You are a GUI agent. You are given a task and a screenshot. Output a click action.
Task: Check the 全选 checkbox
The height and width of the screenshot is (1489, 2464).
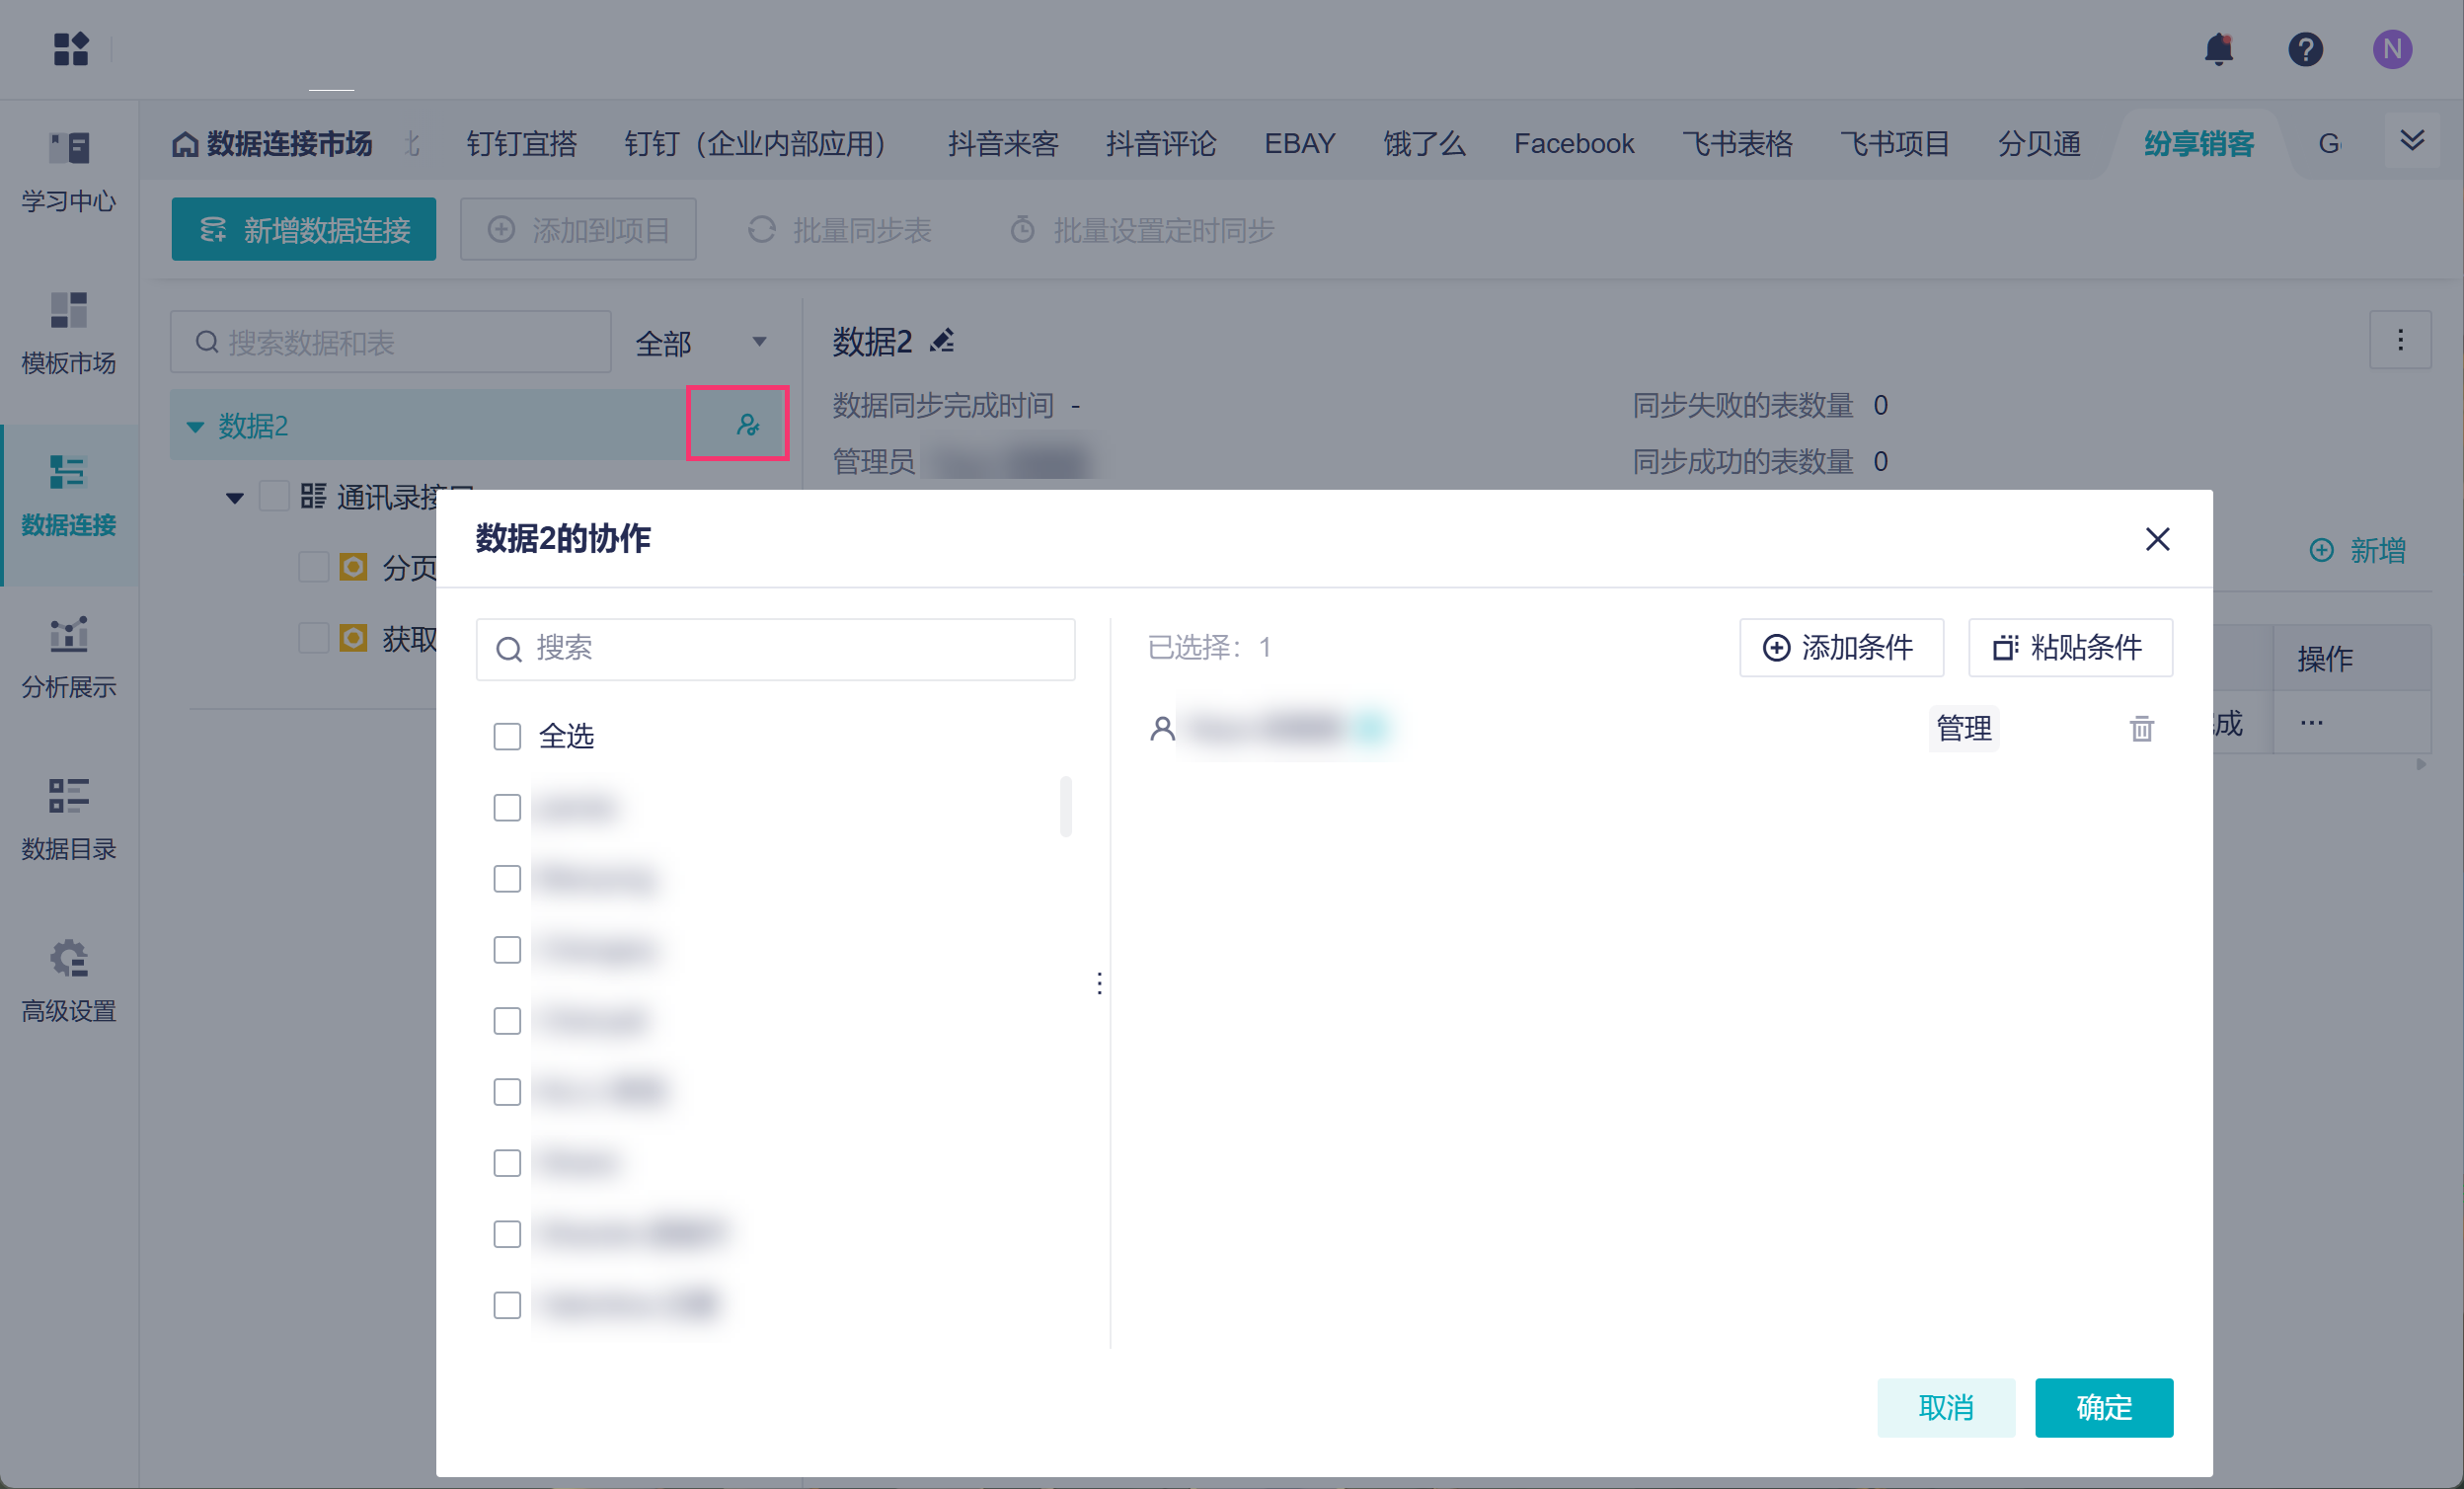(x=507, y=736)
